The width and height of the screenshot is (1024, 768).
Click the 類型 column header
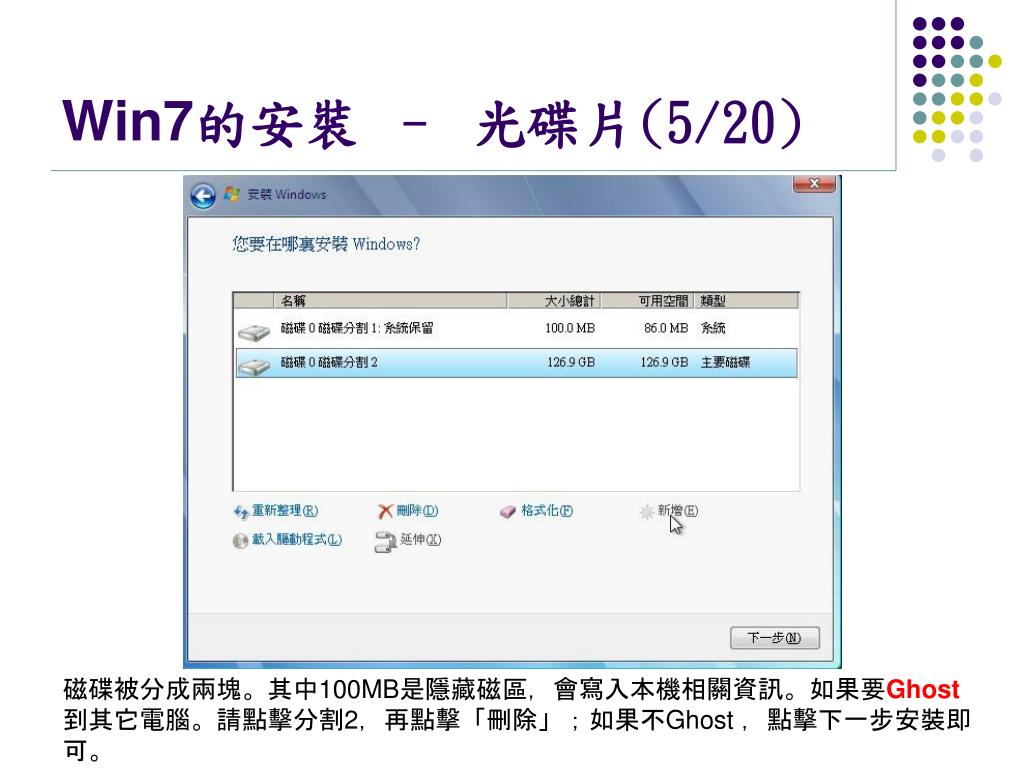746,300
